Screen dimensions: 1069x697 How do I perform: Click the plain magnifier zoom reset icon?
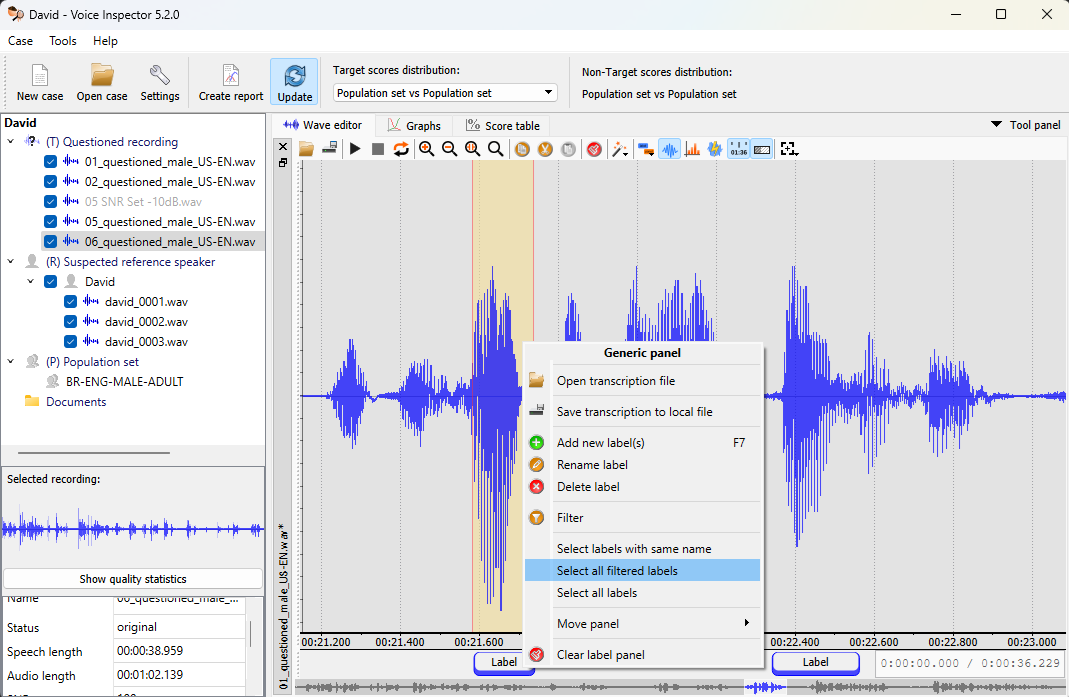tap(496, 149)
